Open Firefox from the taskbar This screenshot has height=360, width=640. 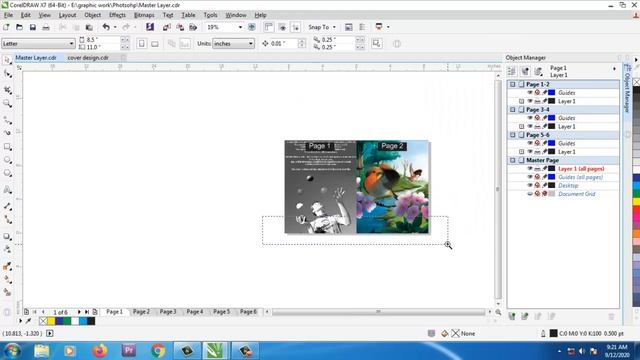tap(99, 351)
